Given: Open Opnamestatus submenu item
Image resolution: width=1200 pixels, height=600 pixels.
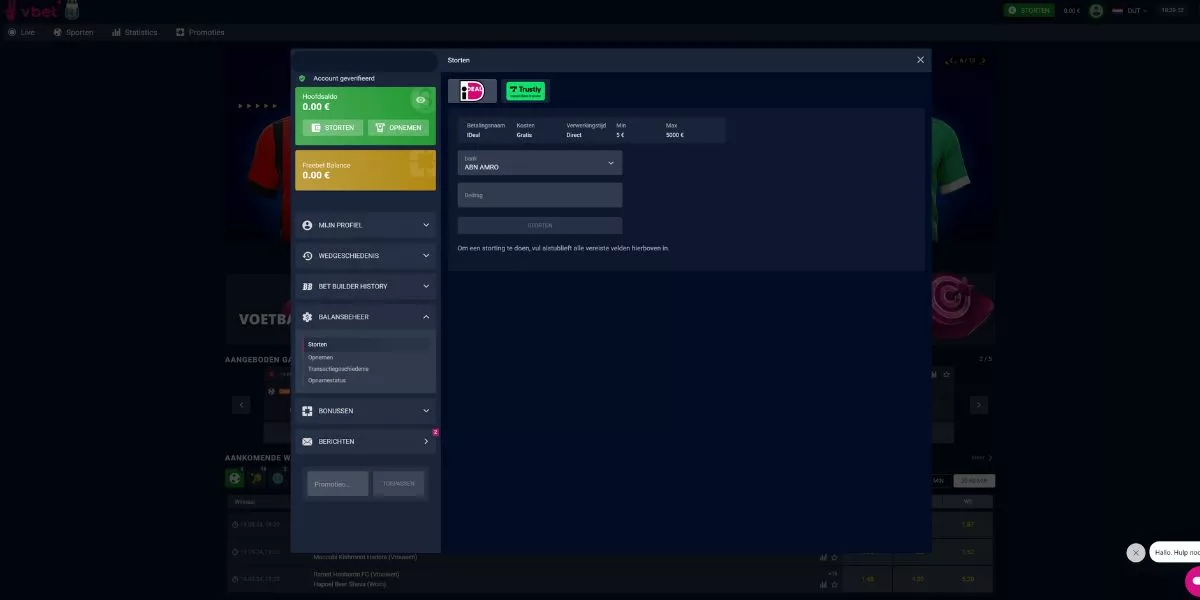Looking at the screenshot, I should pos(326,381).
